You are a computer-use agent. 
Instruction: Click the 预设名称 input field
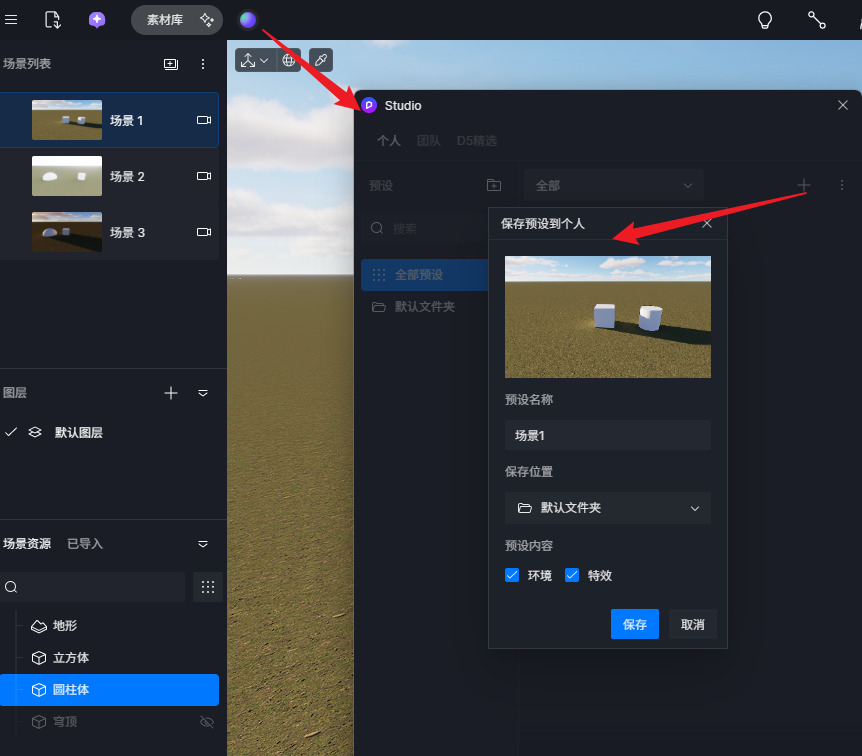607,435
